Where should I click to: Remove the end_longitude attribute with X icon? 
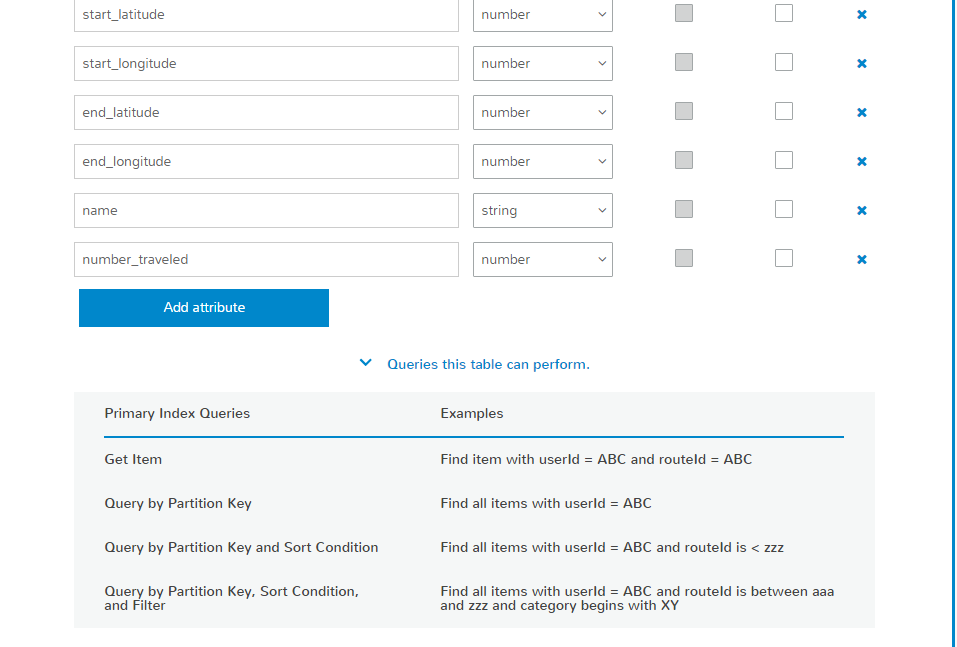(861, 162)
